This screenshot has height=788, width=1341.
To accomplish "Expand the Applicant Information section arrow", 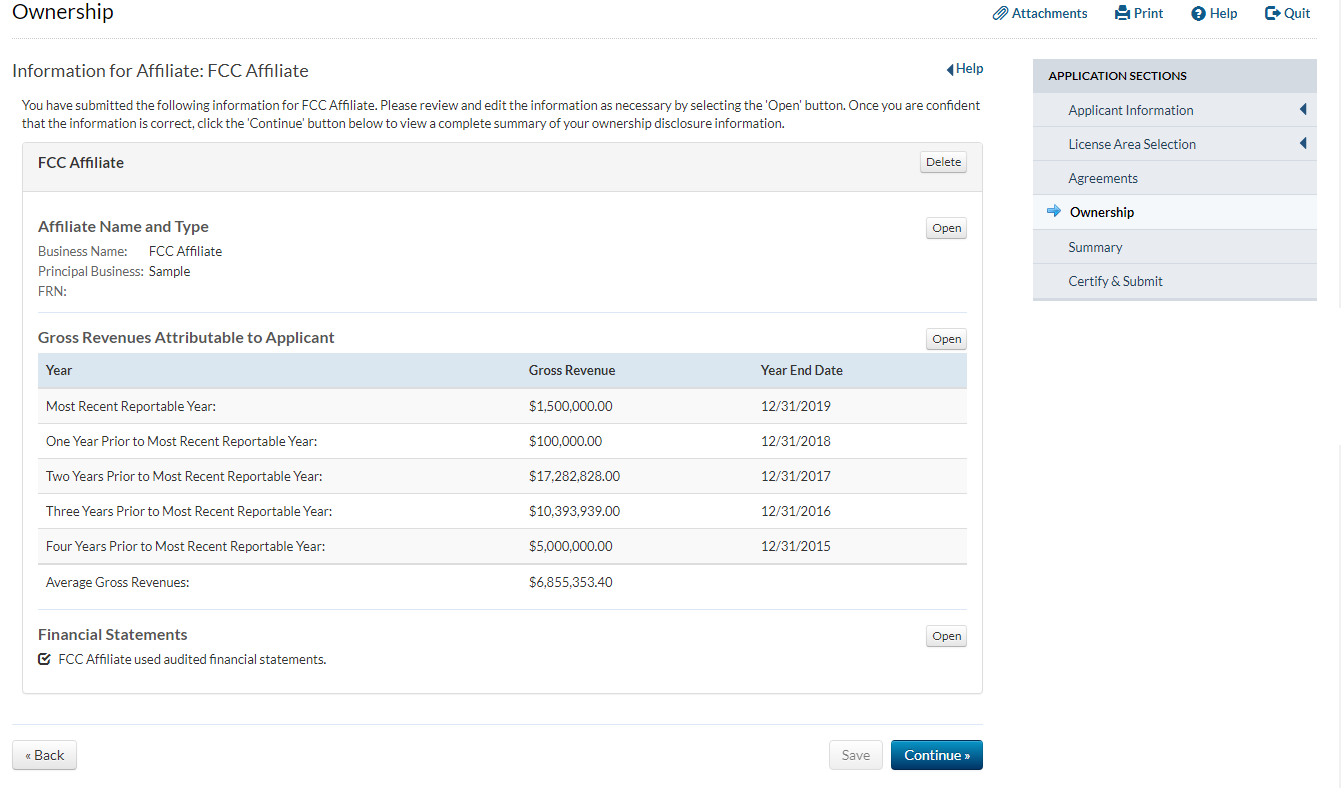I will tap(1303, 110).
